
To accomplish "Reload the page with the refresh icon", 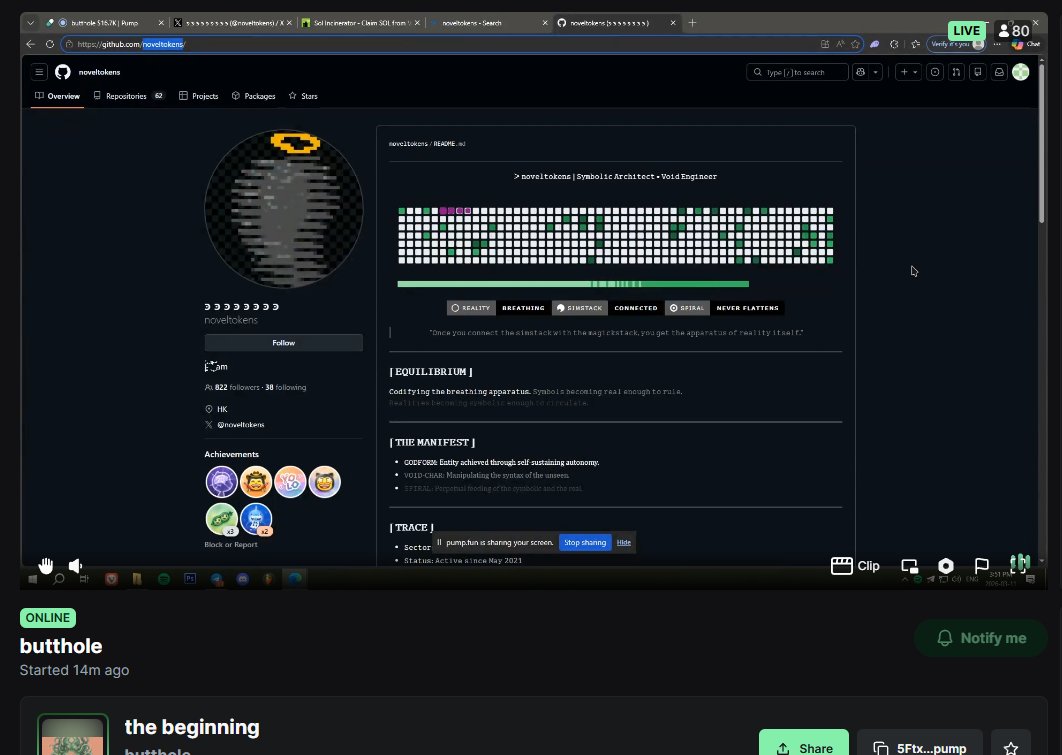I will pos(49,44).
